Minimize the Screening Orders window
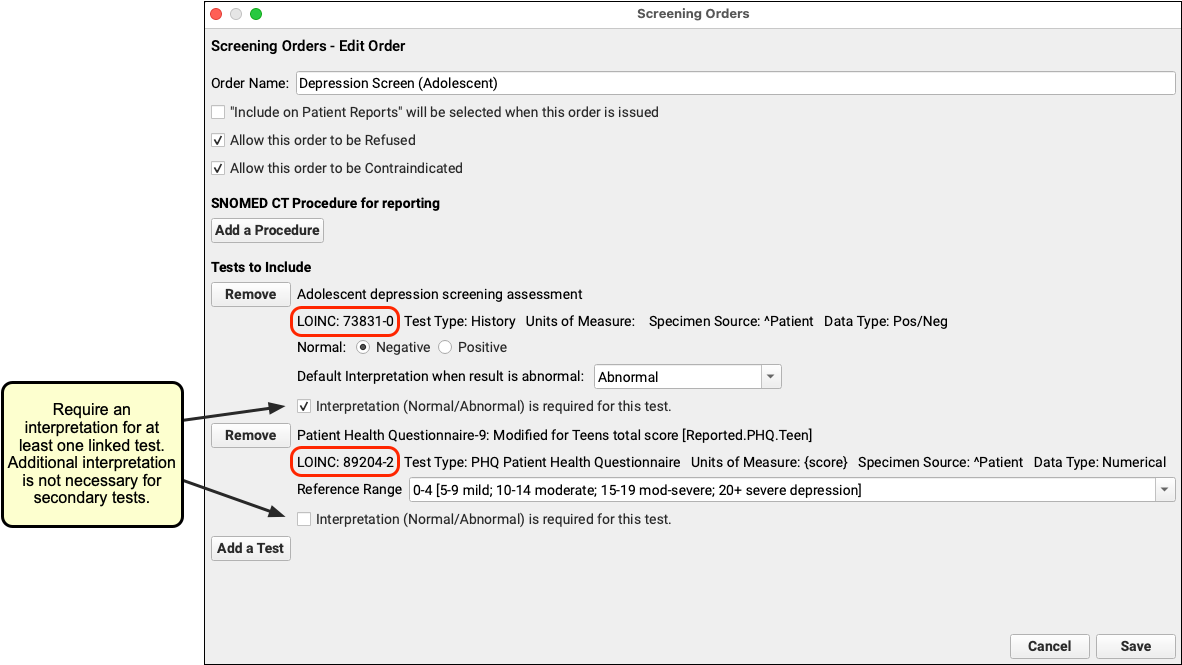Screen dimensions: 1182x665 pos(236,14)
